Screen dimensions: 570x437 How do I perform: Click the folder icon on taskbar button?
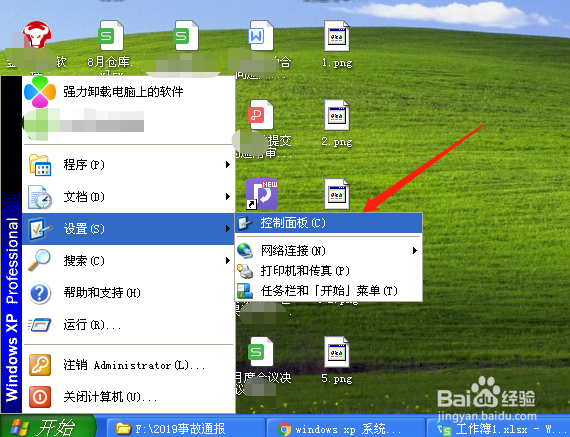[123, 429]
